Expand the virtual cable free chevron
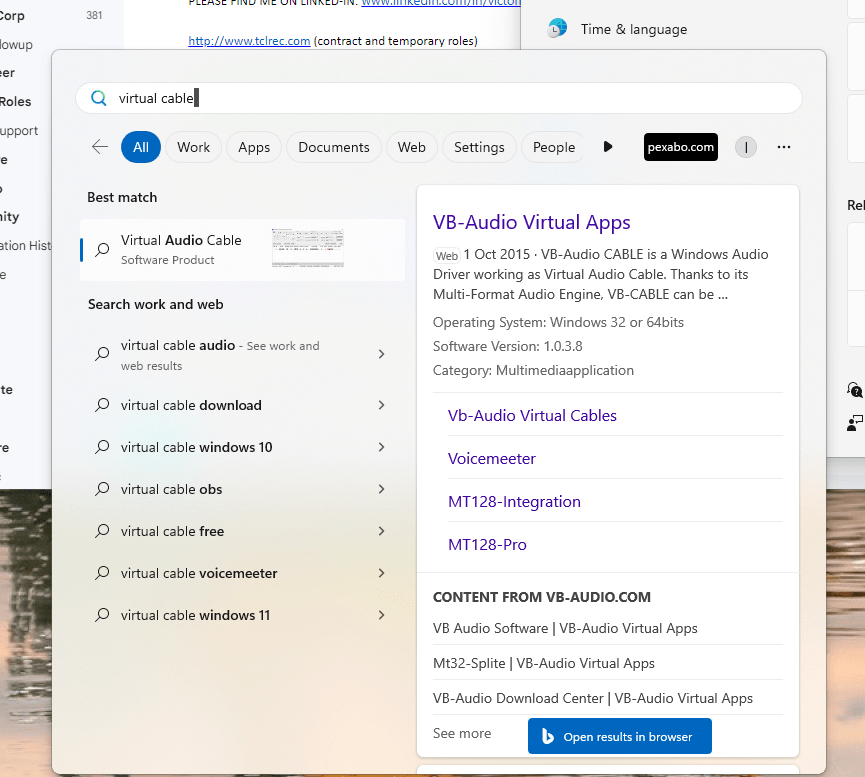The height and width of the screenshot is (777, 865). tap(381, 531)
